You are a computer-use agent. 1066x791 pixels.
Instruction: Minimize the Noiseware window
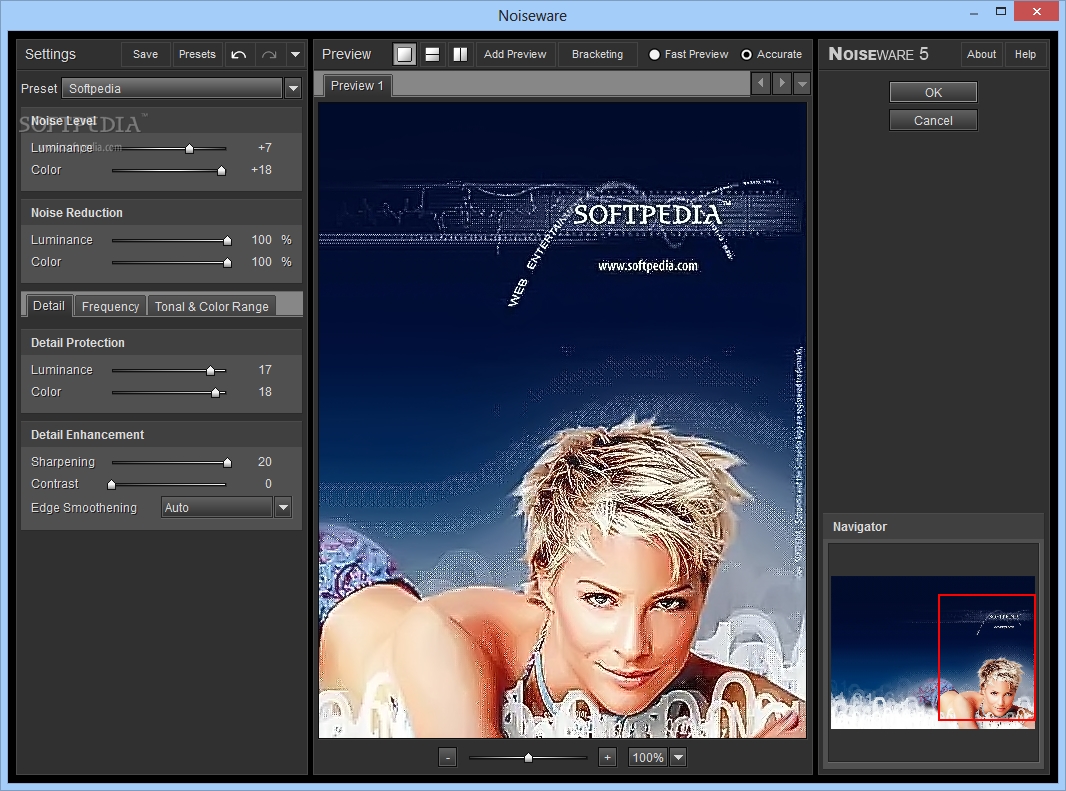(x=974, y=12)
